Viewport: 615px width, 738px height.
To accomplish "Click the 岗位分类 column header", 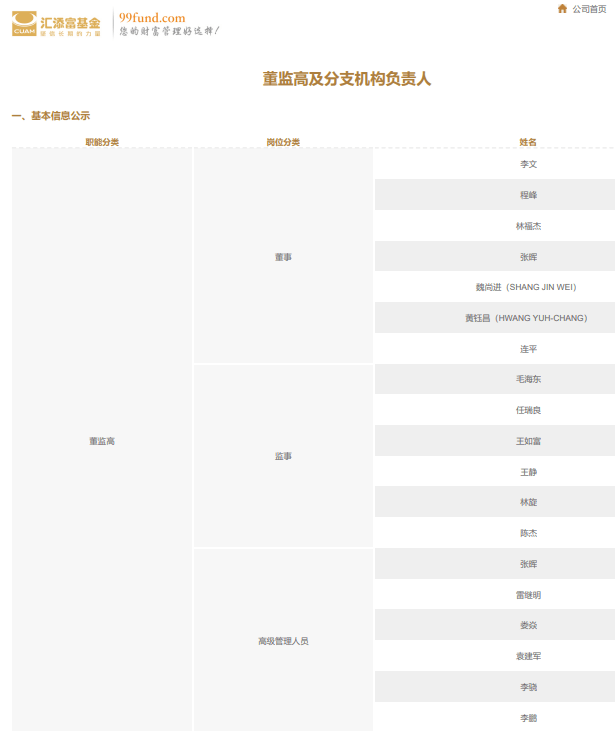I will pos(283,142).
